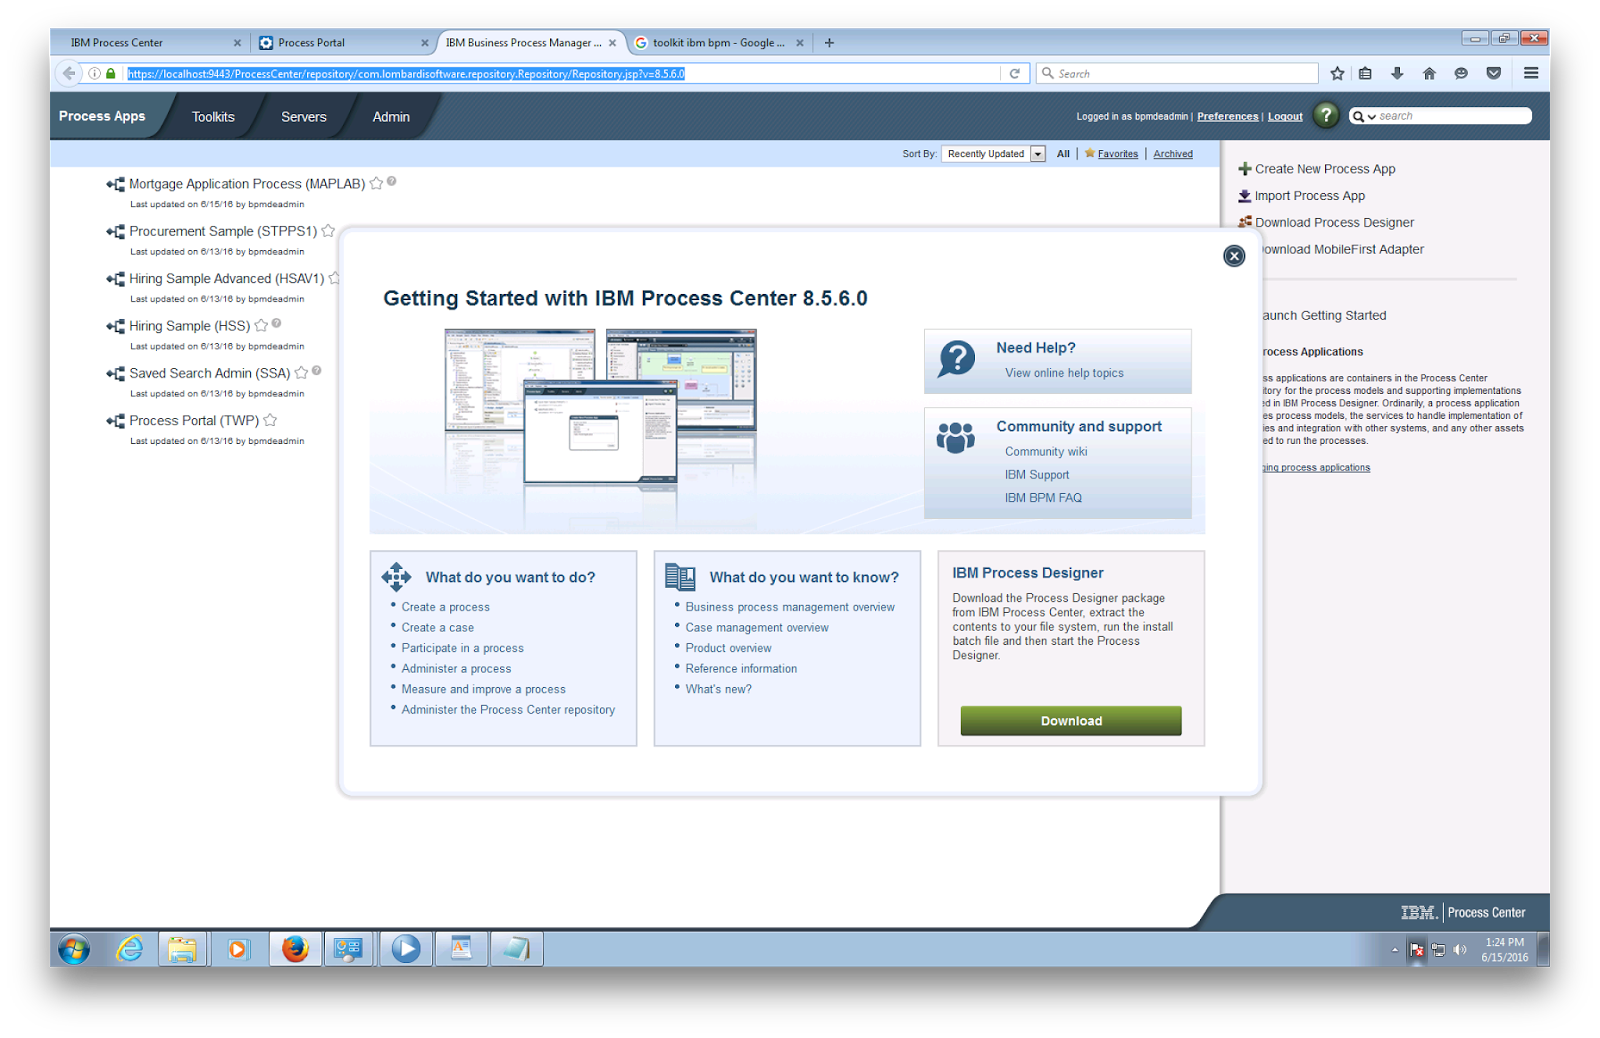Click the green help question-mark icon in header
The height and width of the screenshot is (1038, 1600).
tap(1326, 115)
